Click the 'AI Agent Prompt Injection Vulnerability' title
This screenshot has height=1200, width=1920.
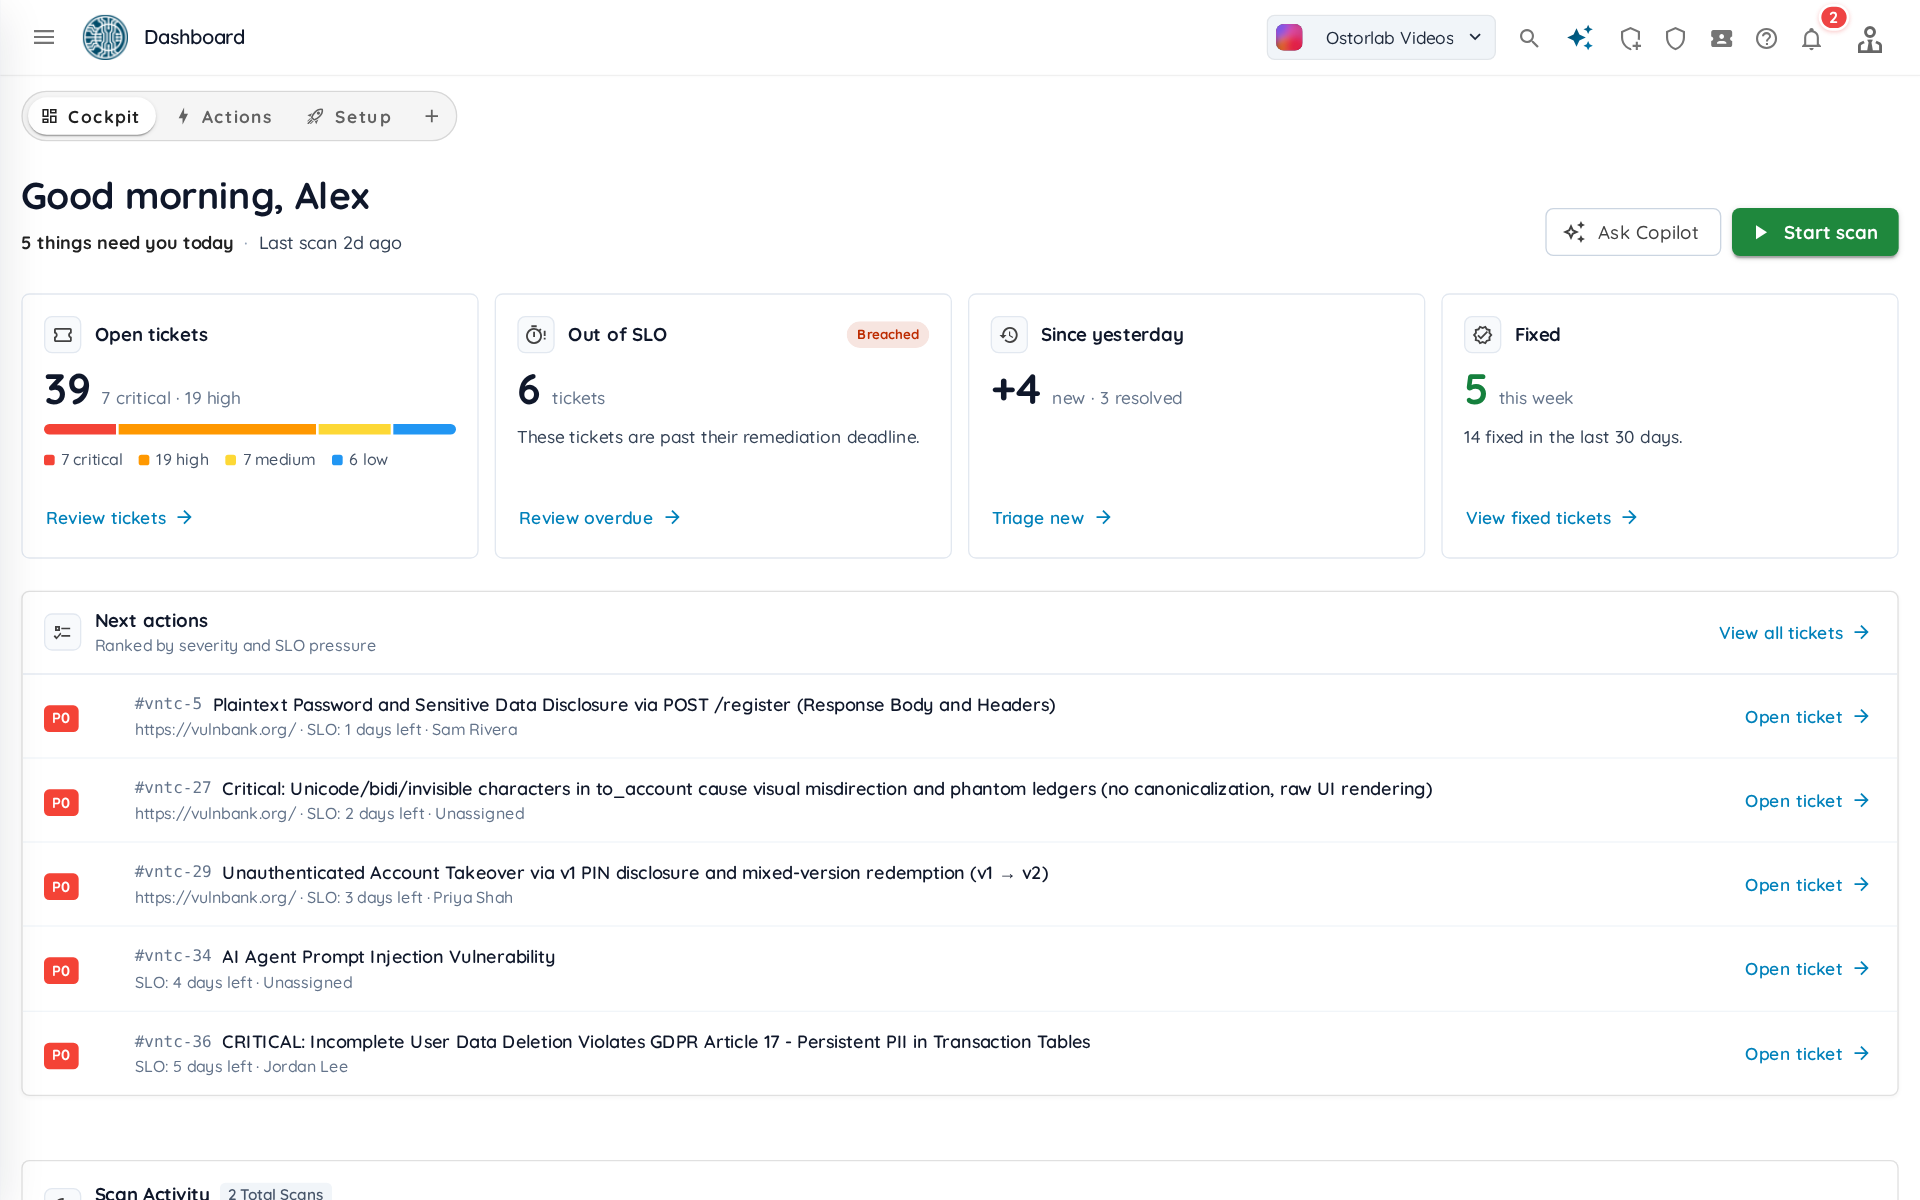coord(388,957)
